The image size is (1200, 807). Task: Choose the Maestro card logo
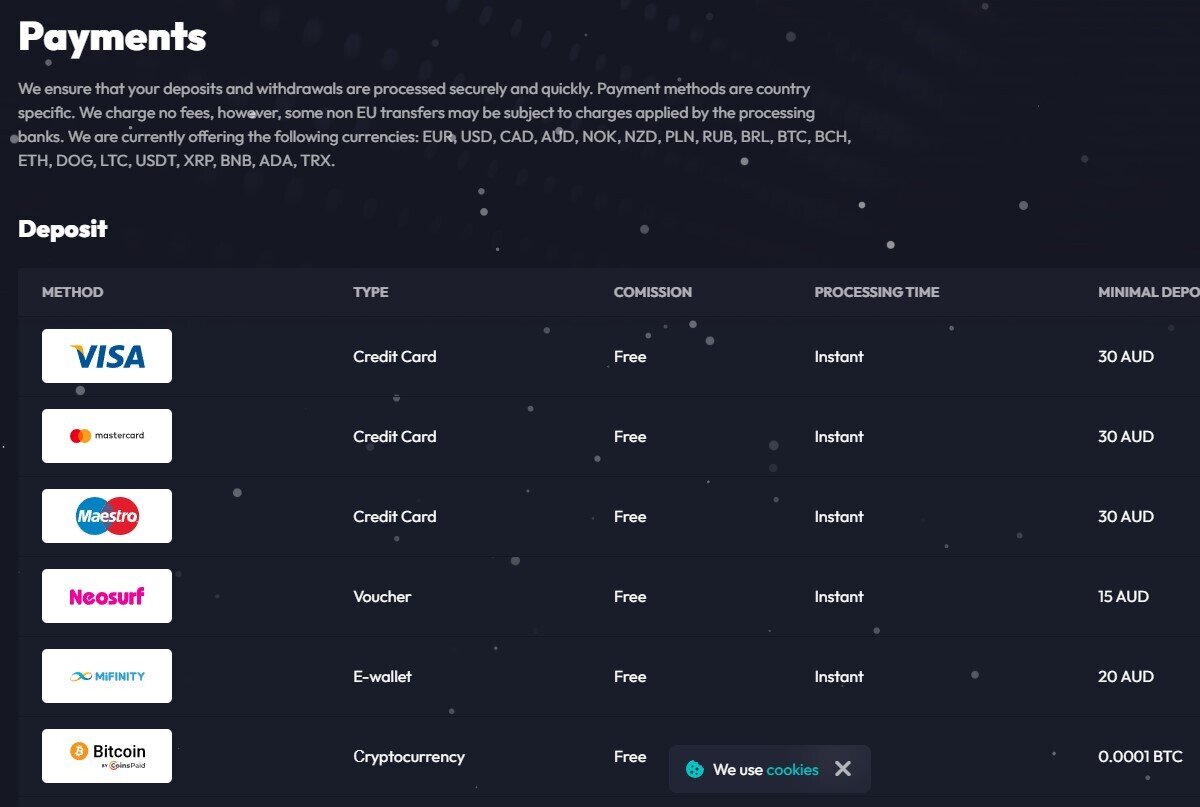(x=107, y=516)
